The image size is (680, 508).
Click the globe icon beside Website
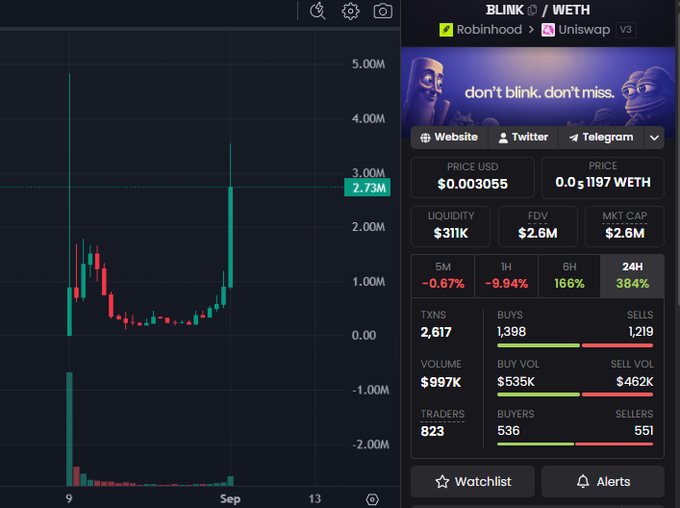pyautogui.click(x=425, y=138)
